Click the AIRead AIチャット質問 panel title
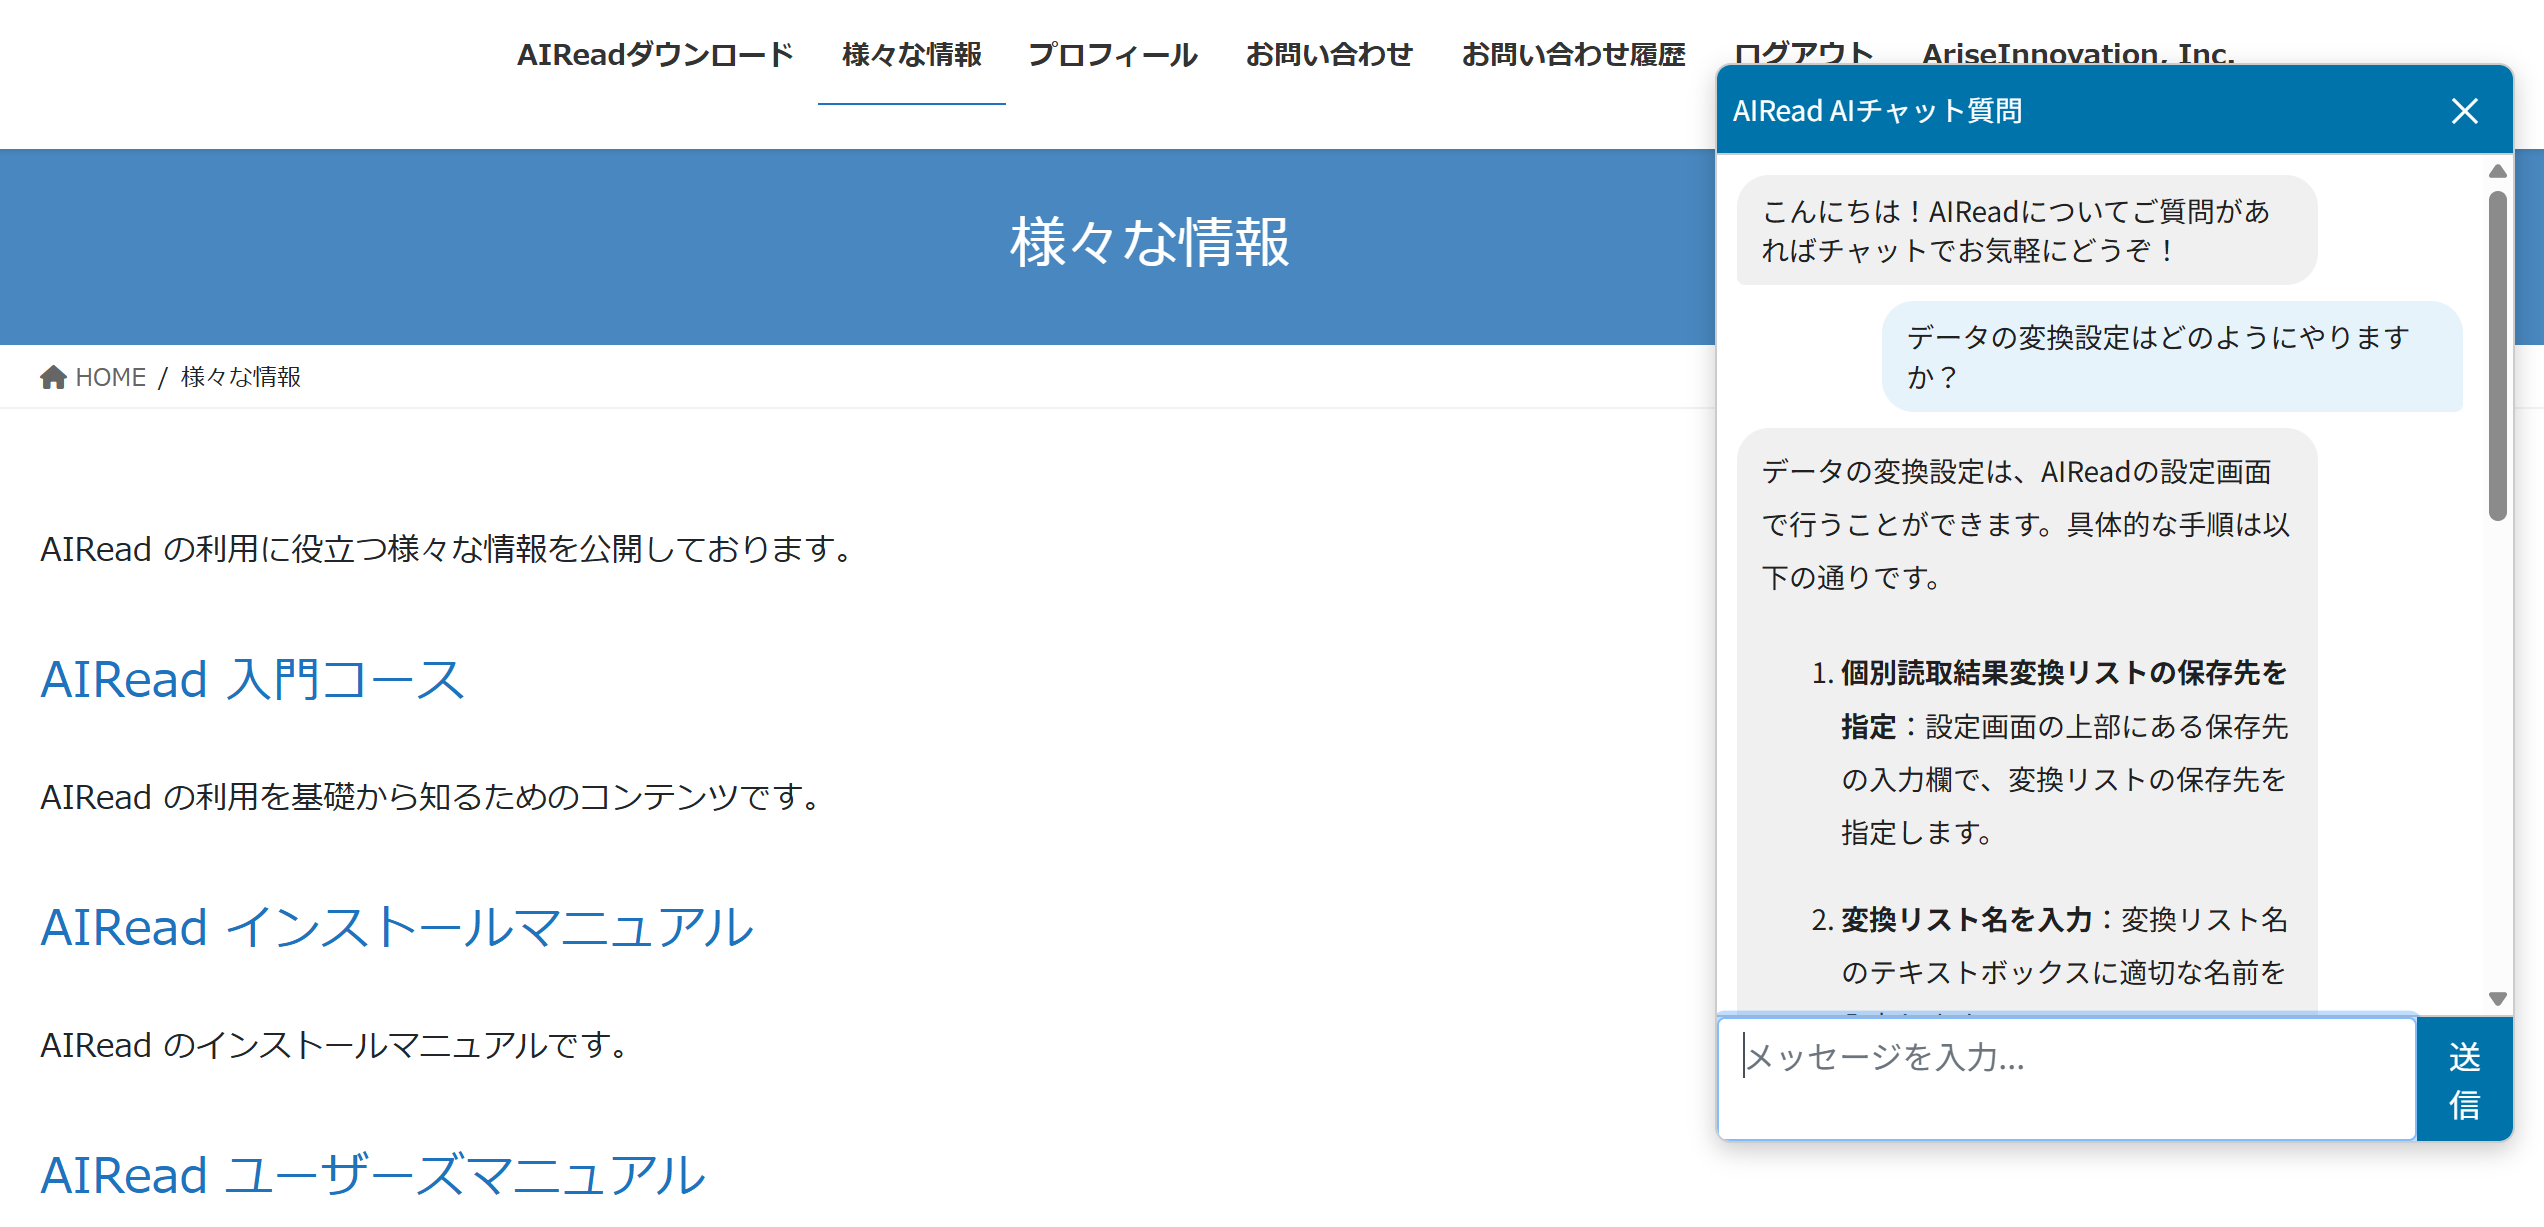Screen dimensions: 2544x1227 click(1877, 111)
